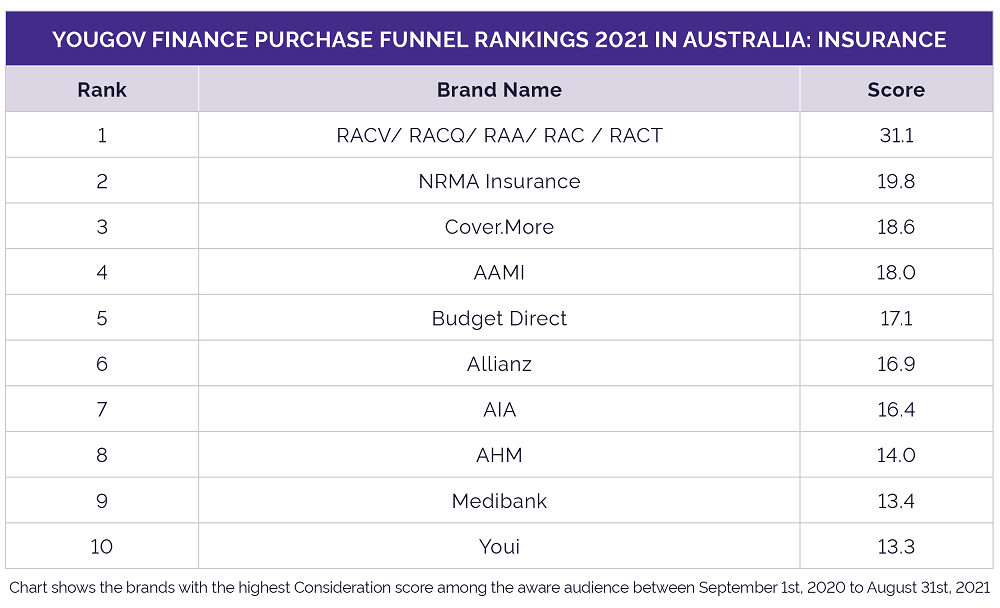Select the Cover.More brand cell
Image resolution: width=1000 pixels, height=608 pixels.
click(x=499, y=226)
